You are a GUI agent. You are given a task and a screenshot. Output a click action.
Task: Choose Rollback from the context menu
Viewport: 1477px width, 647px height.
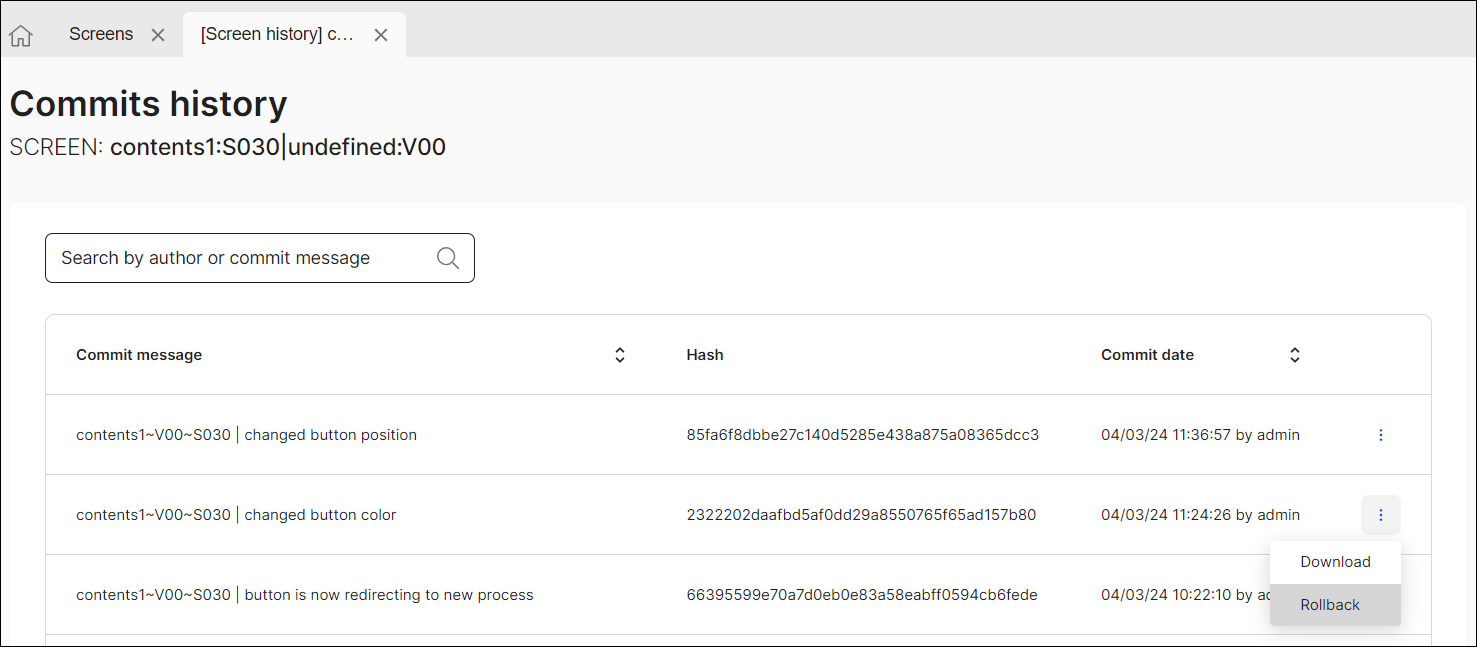pos(1330,605)
